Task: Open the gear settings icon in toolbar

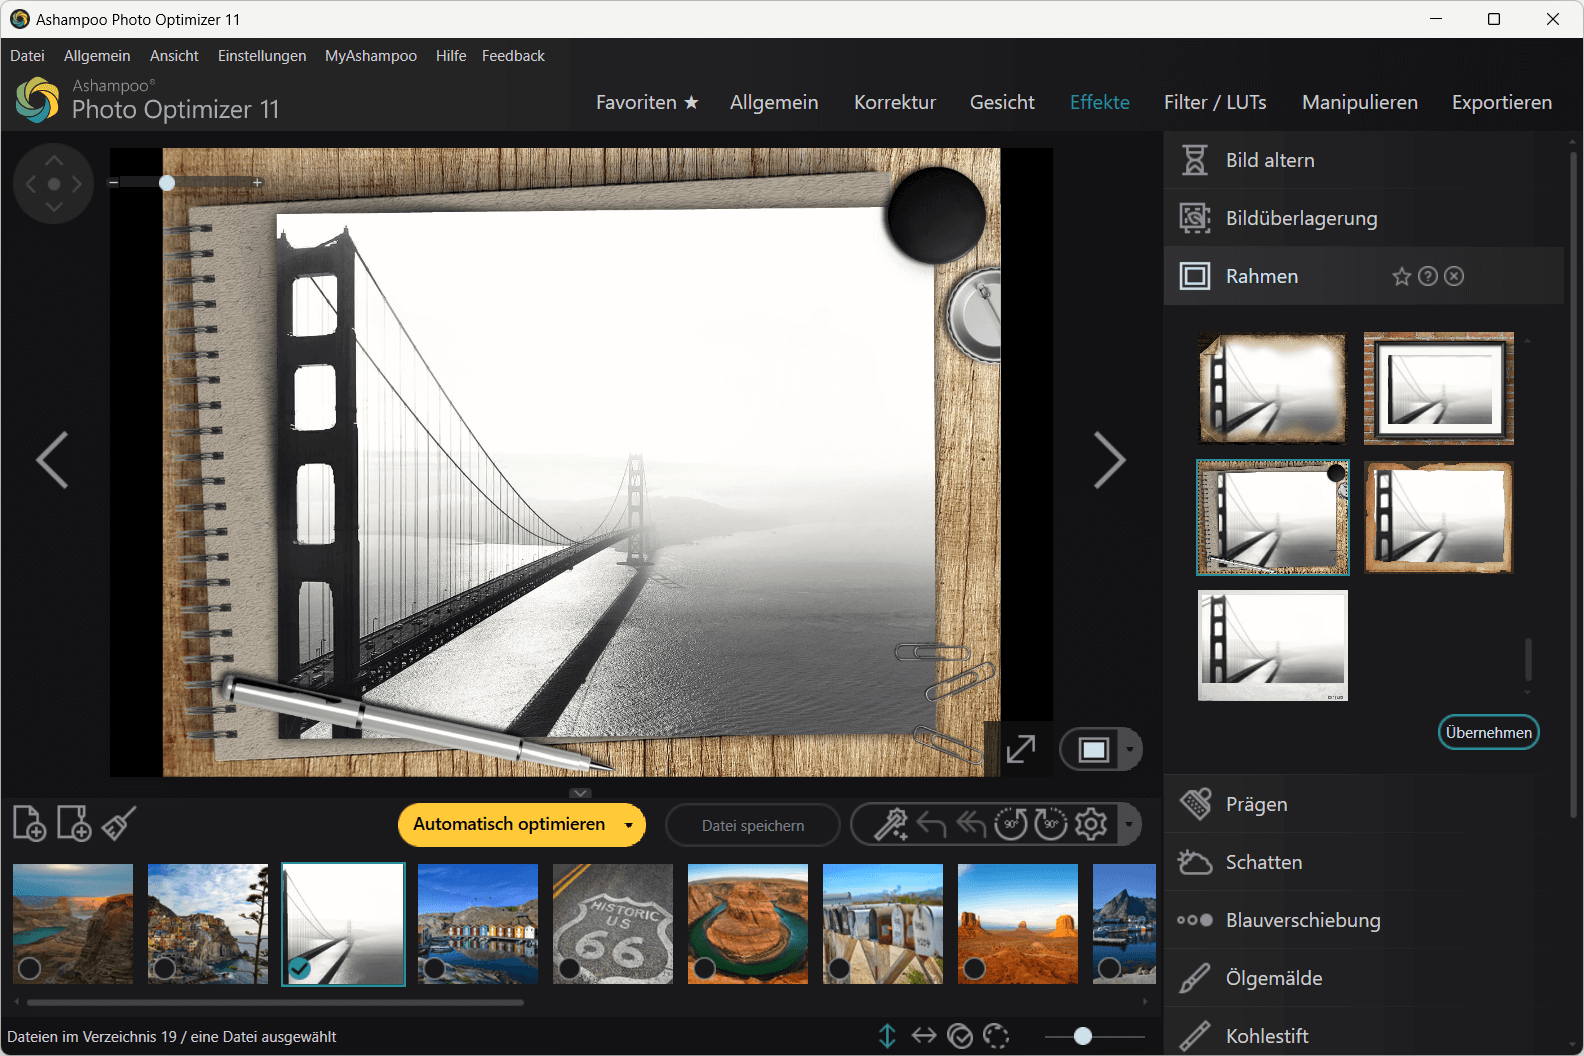Action: (x=1091, y=825)
